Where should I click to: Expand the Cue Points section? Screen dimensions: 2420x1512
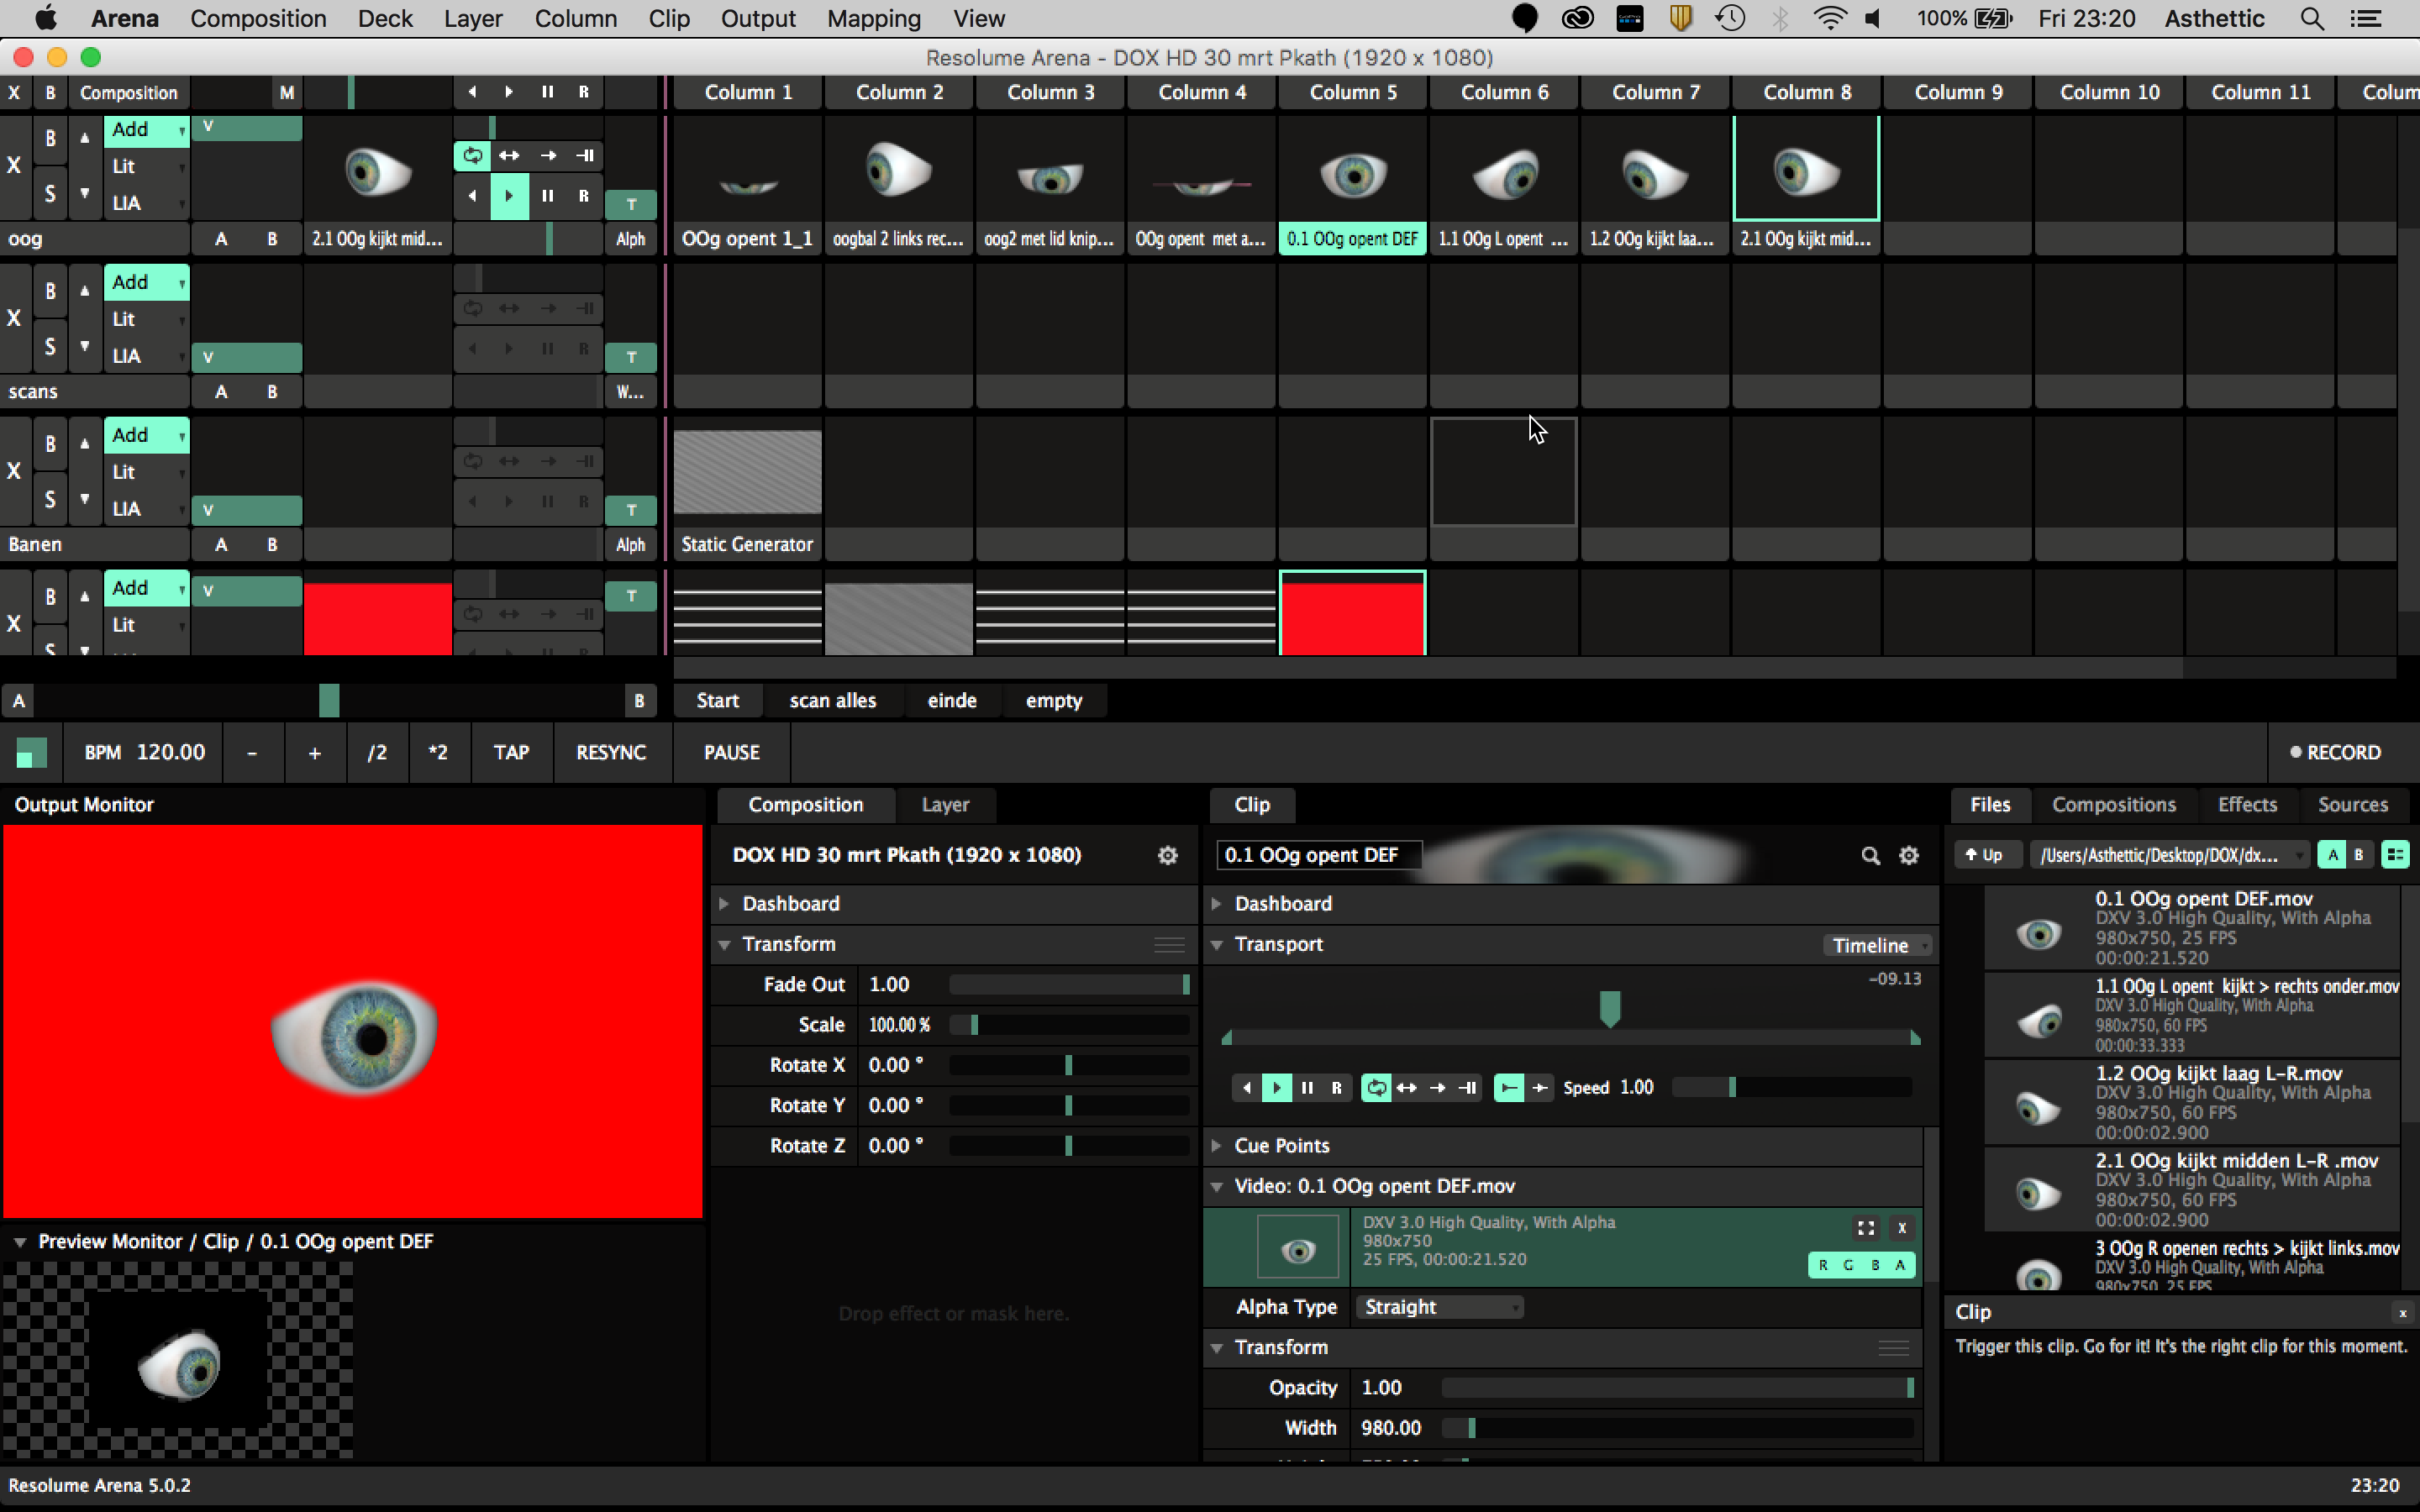pos(1281,1145)
